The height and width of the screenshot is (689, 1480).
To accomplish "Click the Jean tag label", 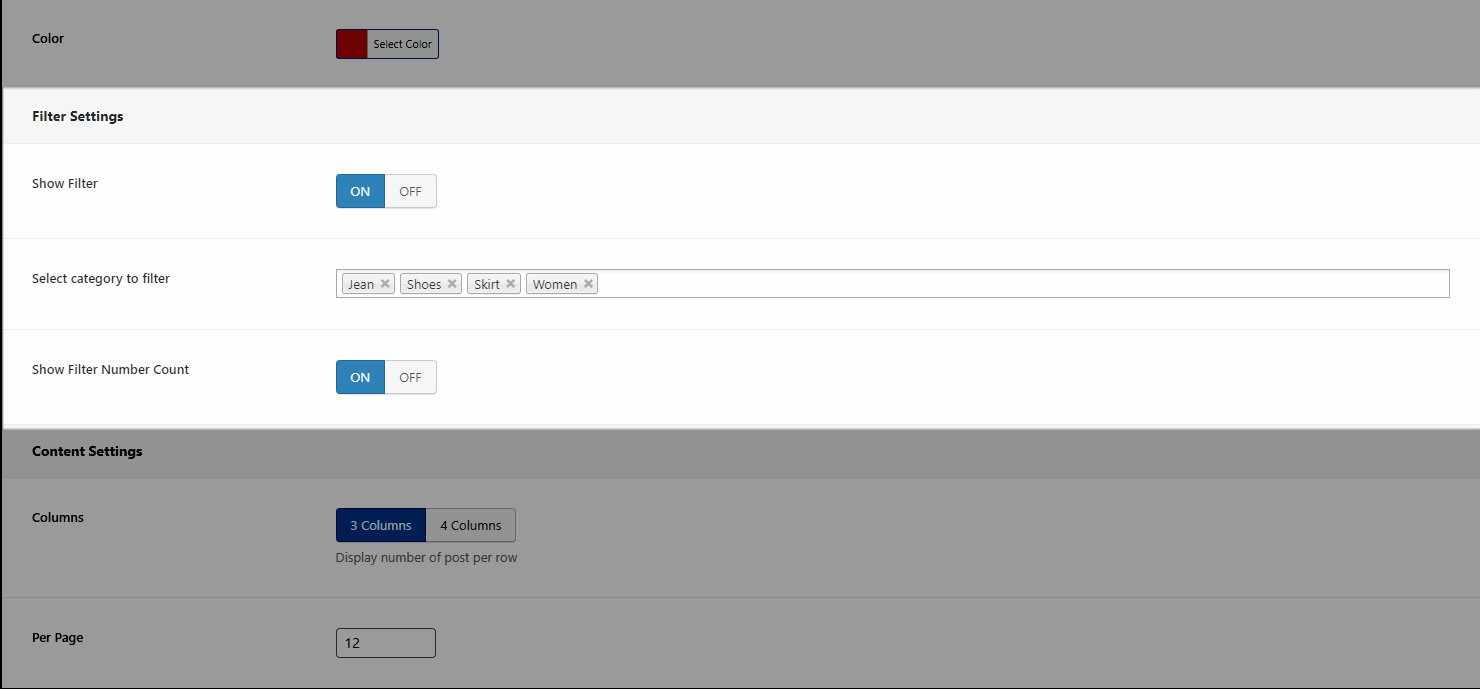I will 361,284.
